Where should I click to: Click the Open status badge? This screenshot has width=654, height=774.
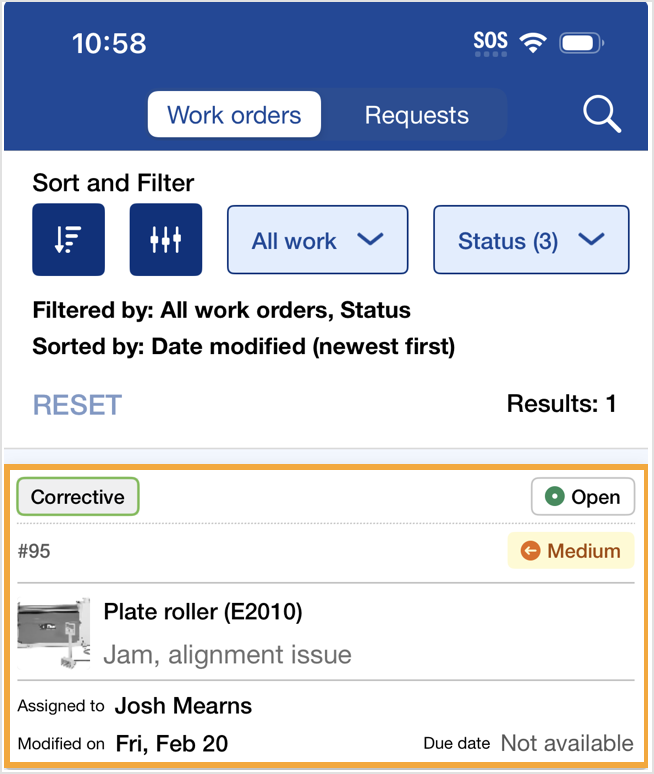(583, 497)
